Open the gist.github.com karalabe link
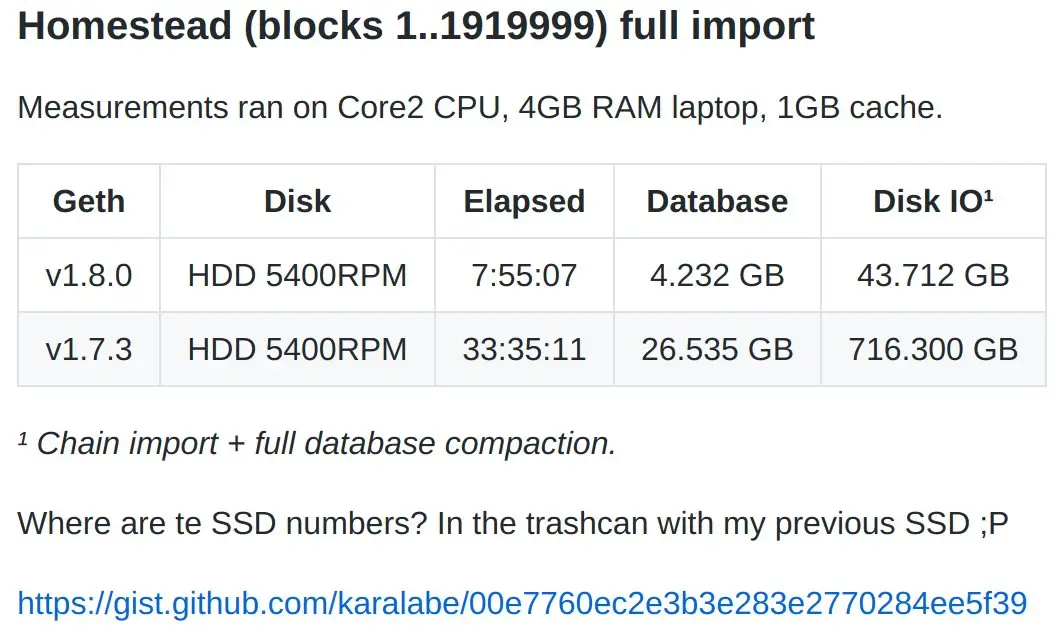1062x630 pixels. click(522, 602)
